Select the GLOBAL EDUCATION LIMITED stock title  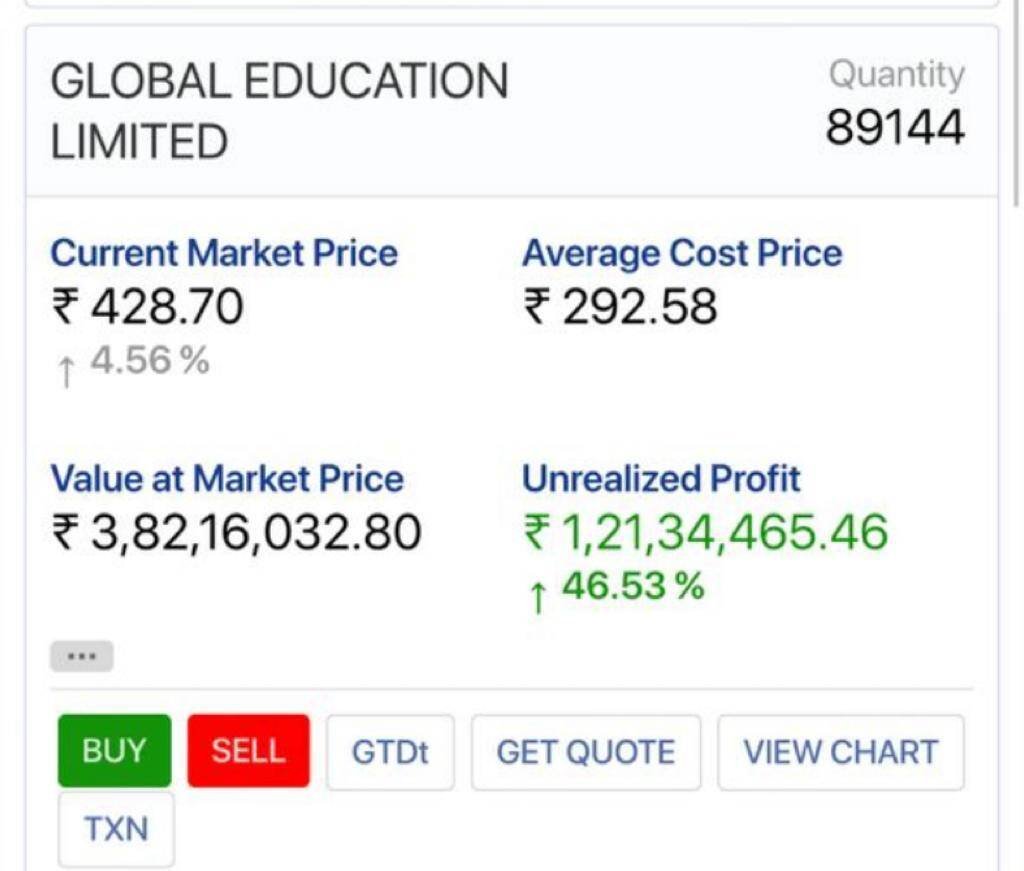pos(279,111)
